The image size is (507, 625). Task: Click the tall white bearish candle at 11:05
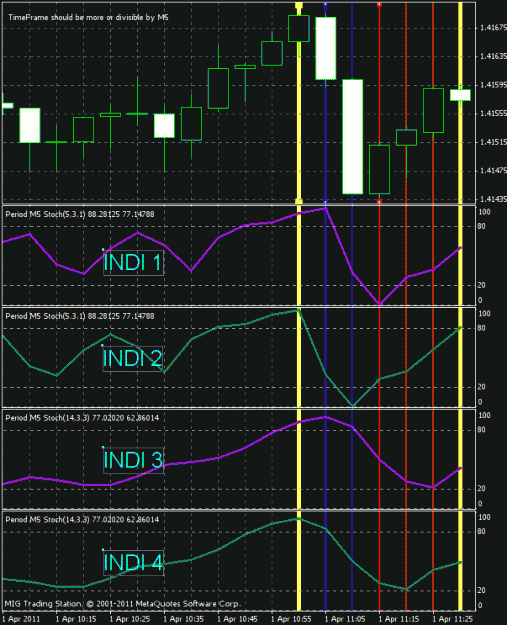(x=353, y=137)
